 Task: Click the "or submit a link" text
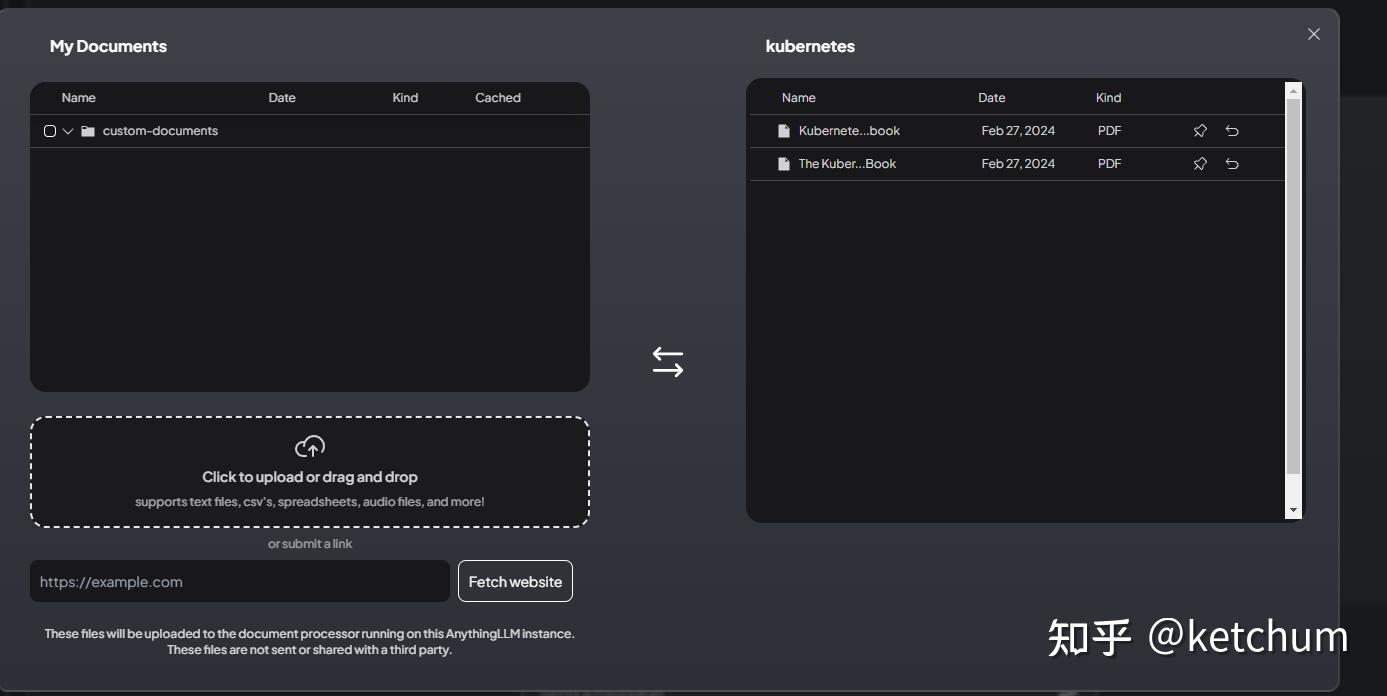pyautogui.click(x=310, y=544)
